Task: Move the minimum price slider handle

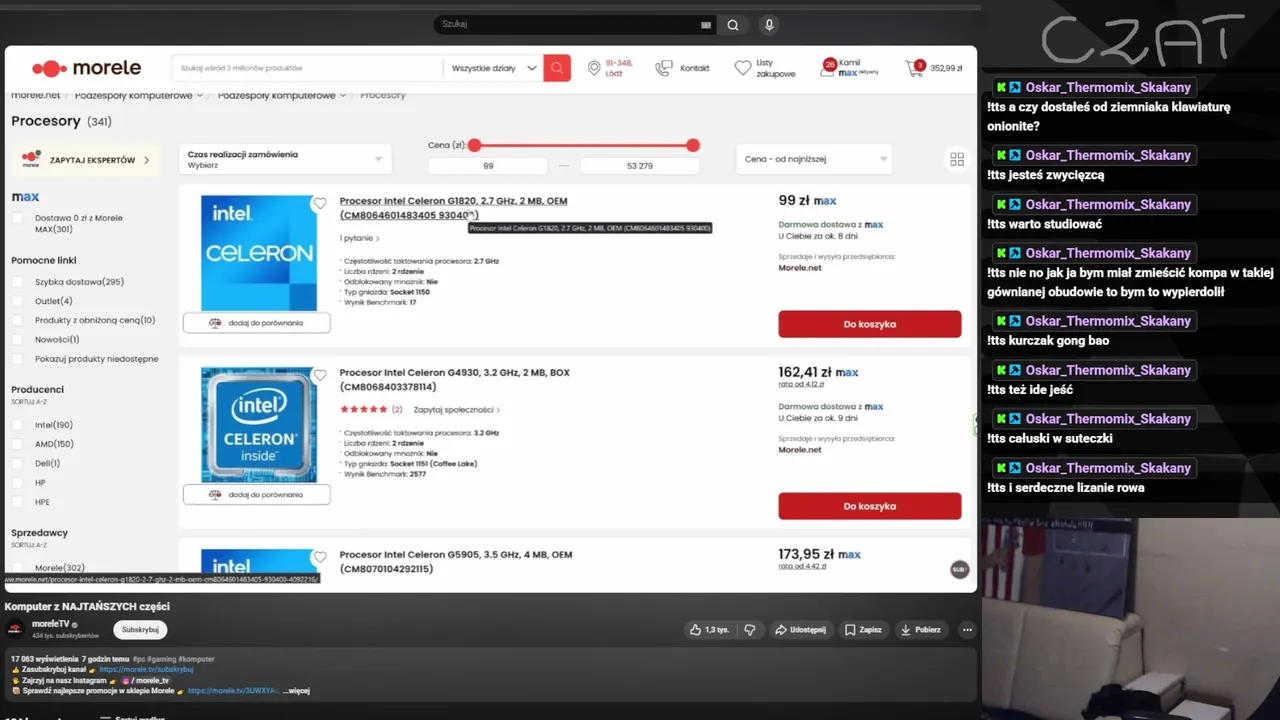Action: coord(475,145)
